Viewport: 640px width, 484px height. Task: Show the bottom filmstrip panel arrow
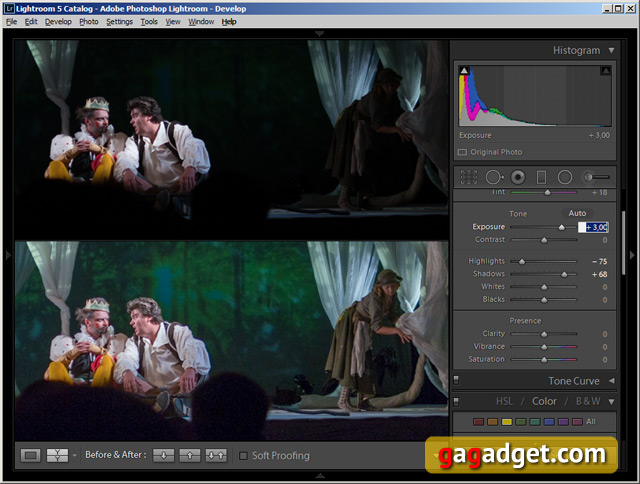(320, 475)
